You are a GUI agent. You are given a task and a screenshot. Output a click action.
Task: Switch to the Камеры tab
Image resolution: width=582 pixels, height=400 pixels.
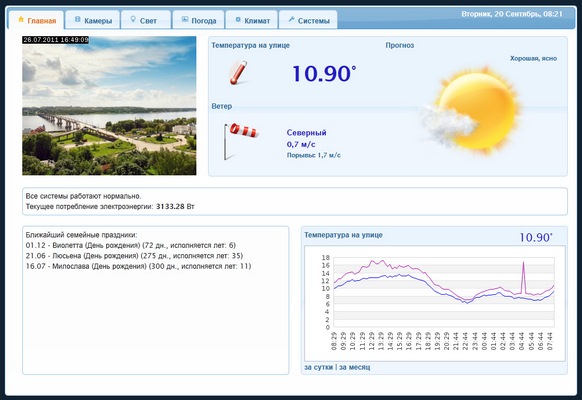coord(93,20)
